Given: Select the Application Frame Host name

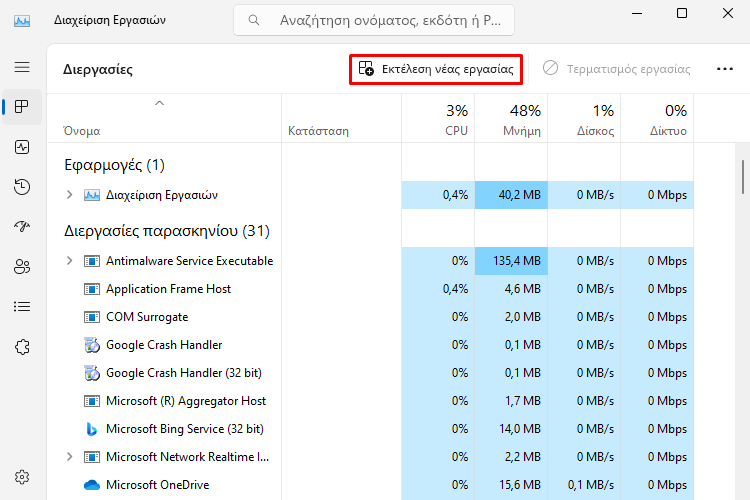Looking at the screenshot, I should pos(168,289).
